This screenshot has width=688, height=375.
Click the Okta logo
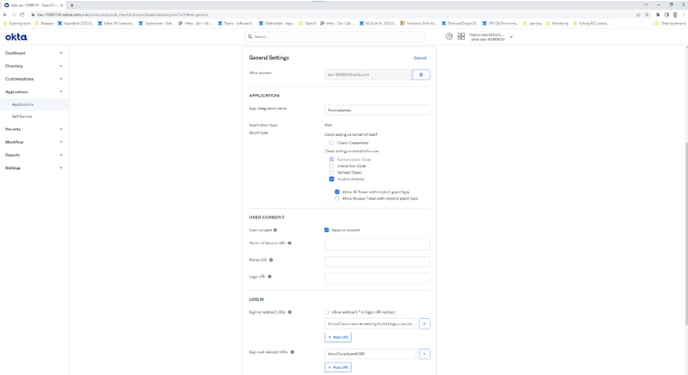point(16,37)
